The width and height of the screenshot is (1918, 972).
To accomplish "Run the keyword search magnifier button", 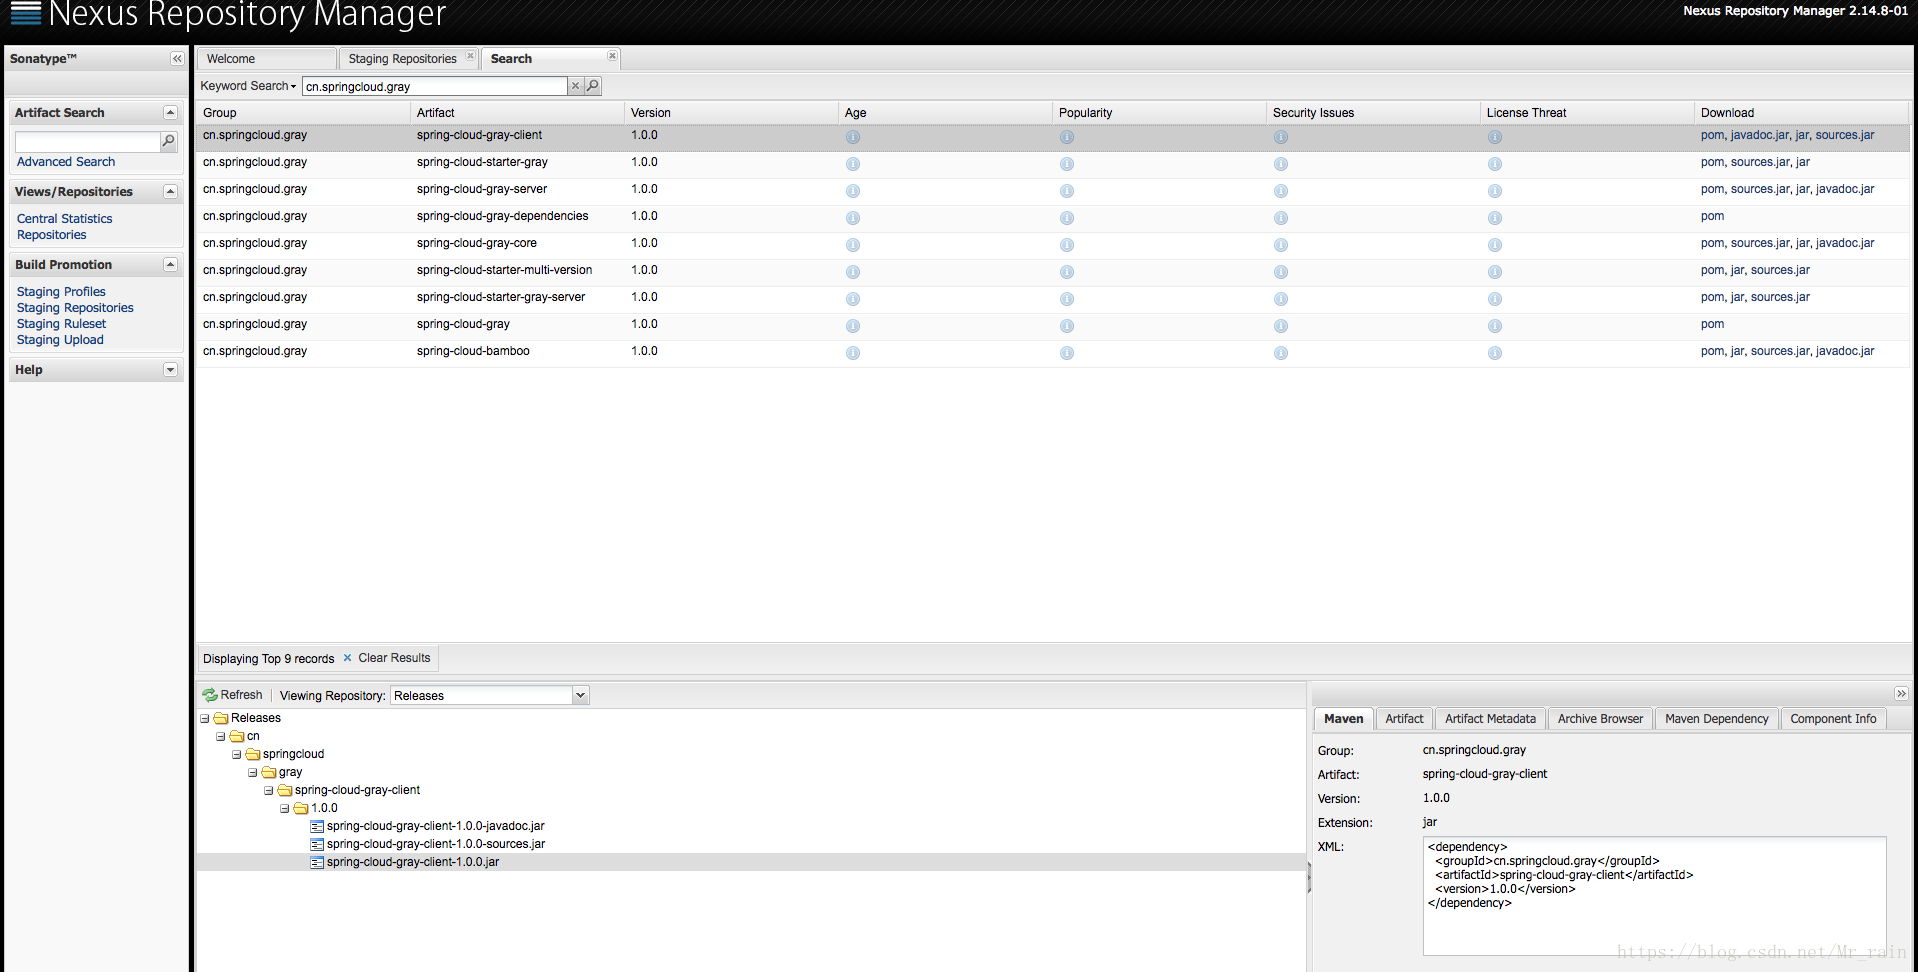I will [593, 86].
